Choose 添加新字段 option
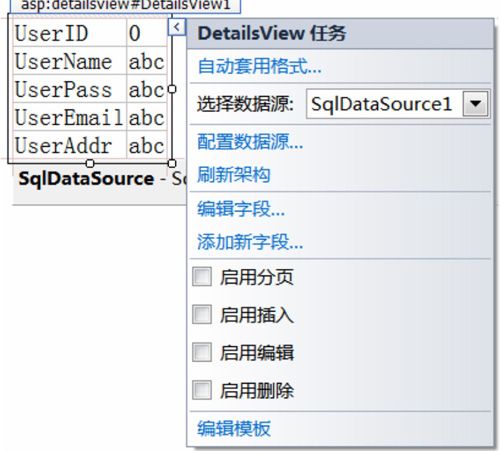 250,242
